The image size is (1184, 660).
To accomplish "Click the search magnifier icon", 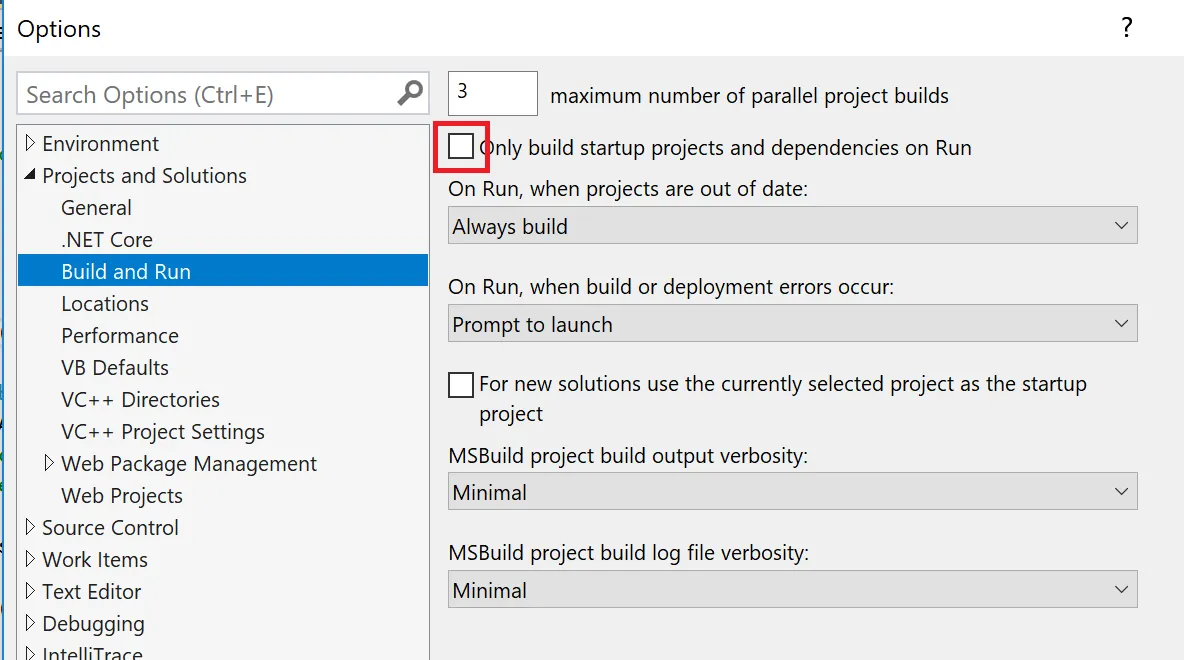I will [x=410, y=94].
